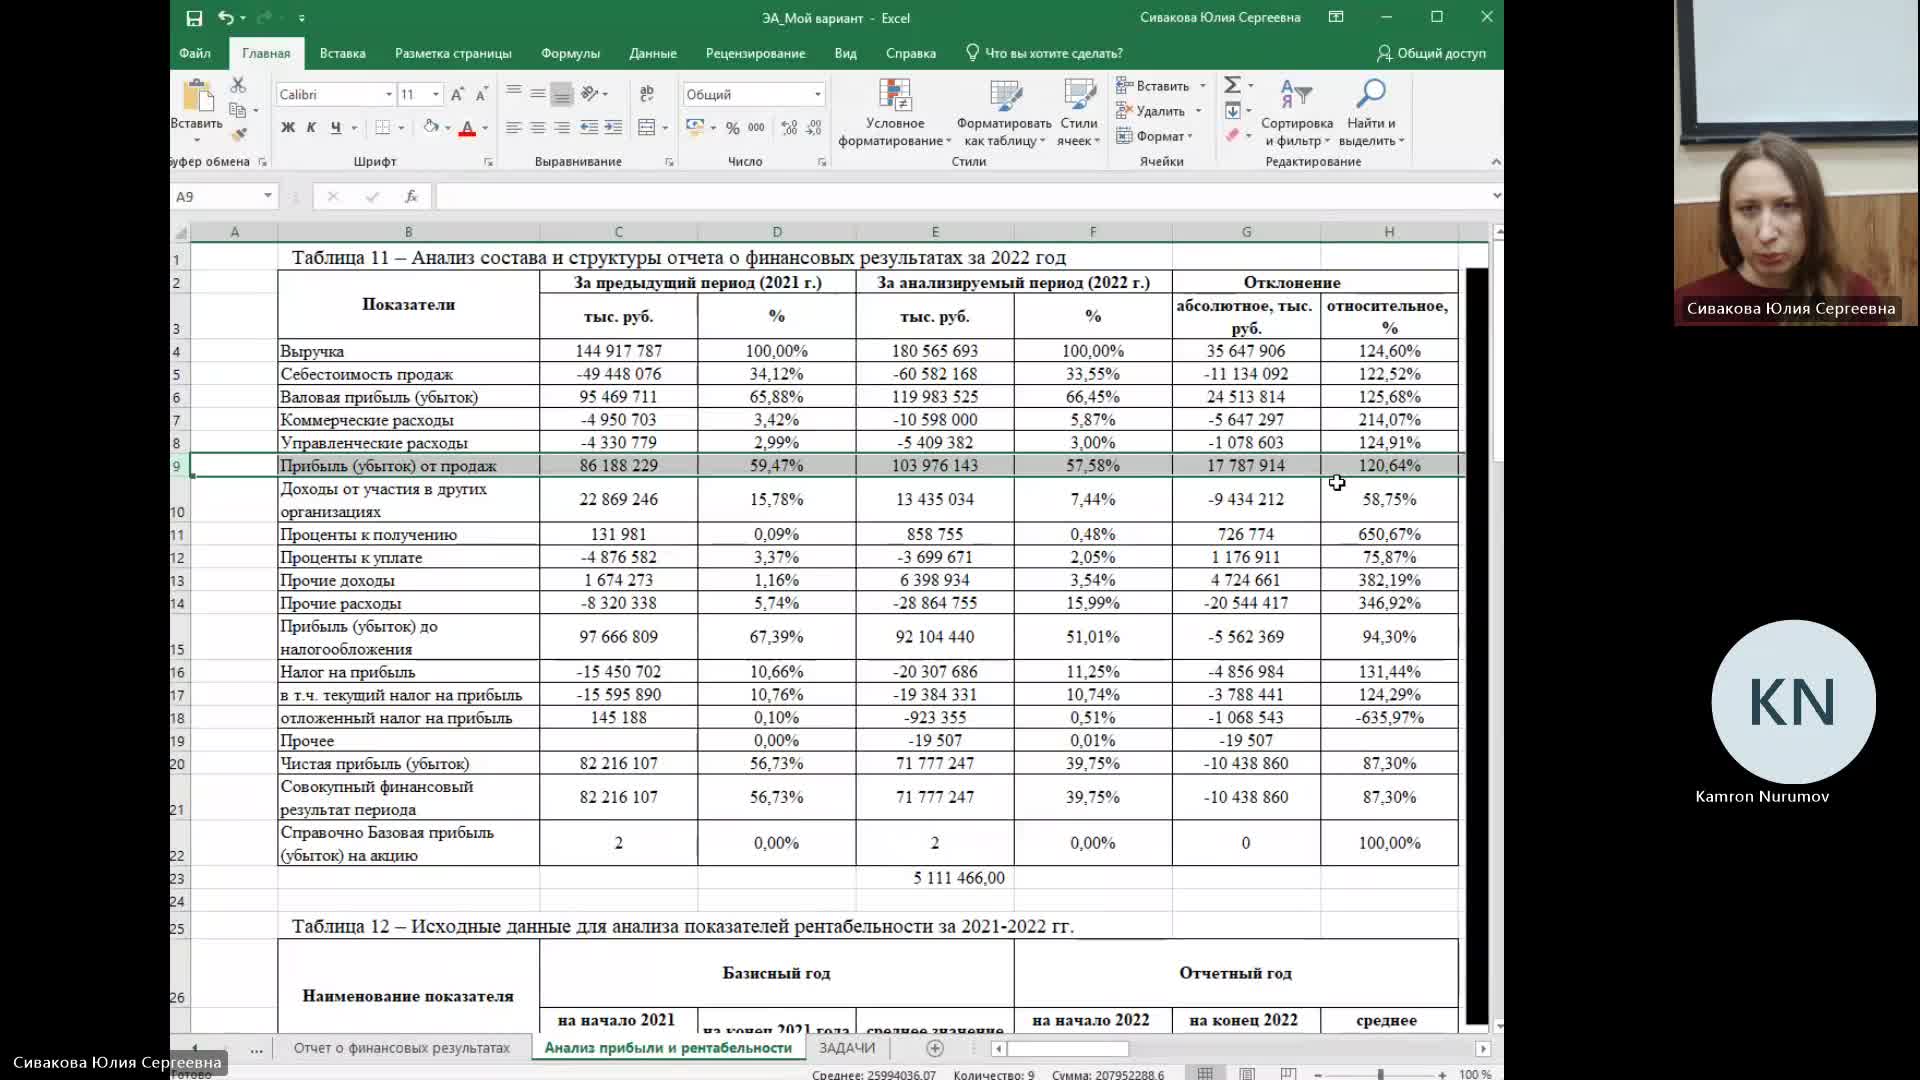Open Стили ячеек gallery
Image resolution: width=1920 pixels, height=1080 pixels.
point(1079,112)
